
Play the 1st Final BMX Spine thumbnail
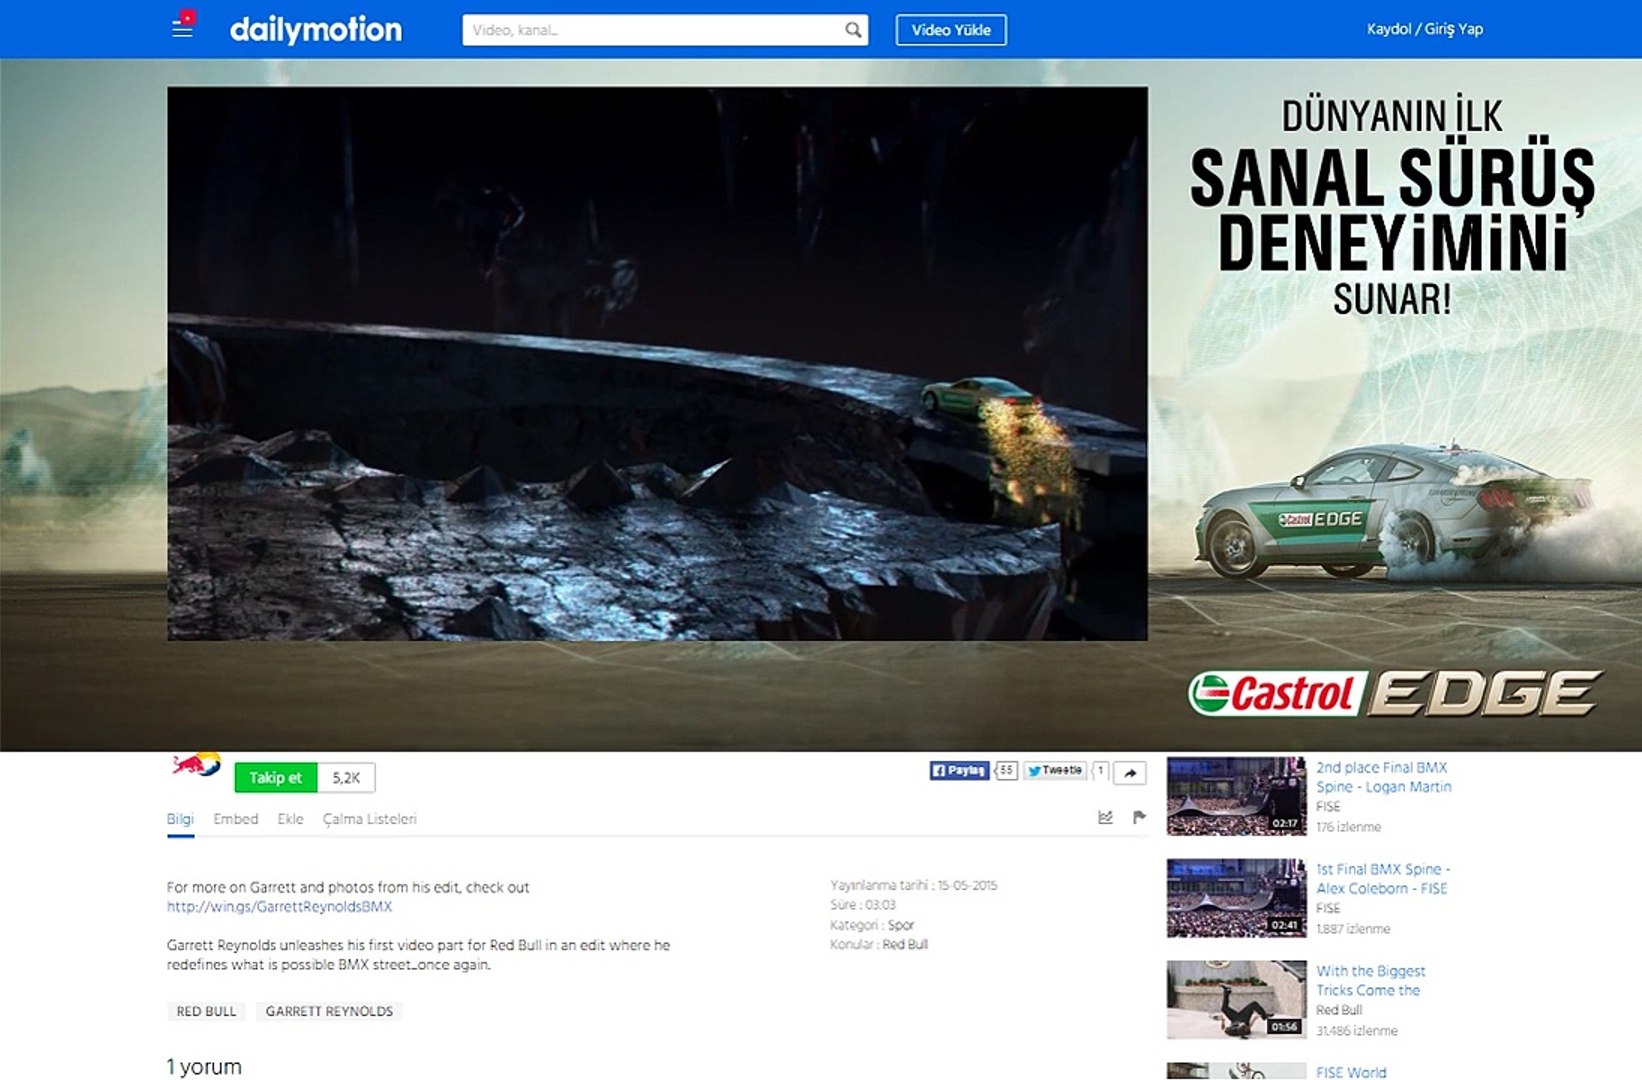[x=1235, y=896]
